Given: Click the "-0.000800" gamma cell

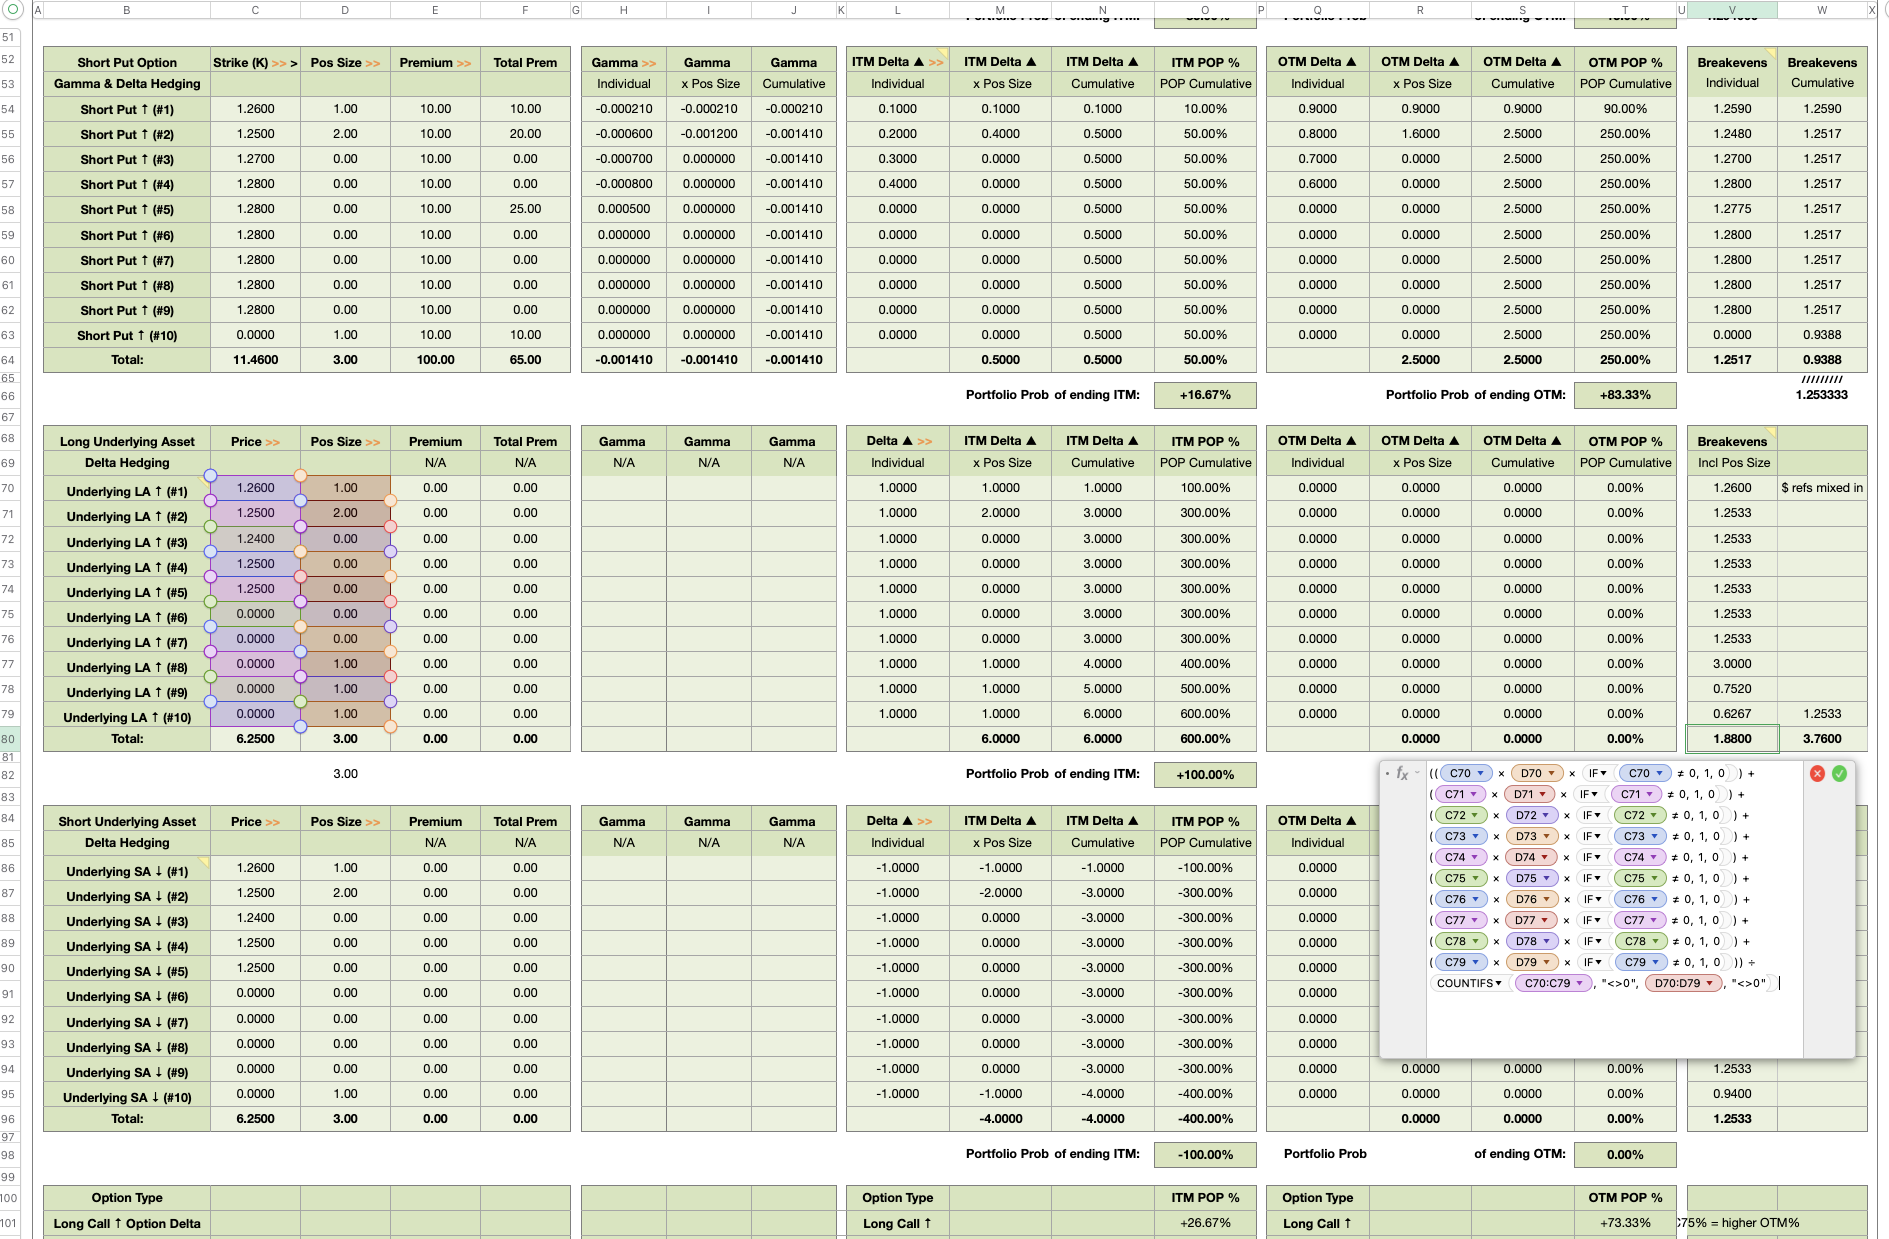Looking at the screenshot, I should (624, 184).
